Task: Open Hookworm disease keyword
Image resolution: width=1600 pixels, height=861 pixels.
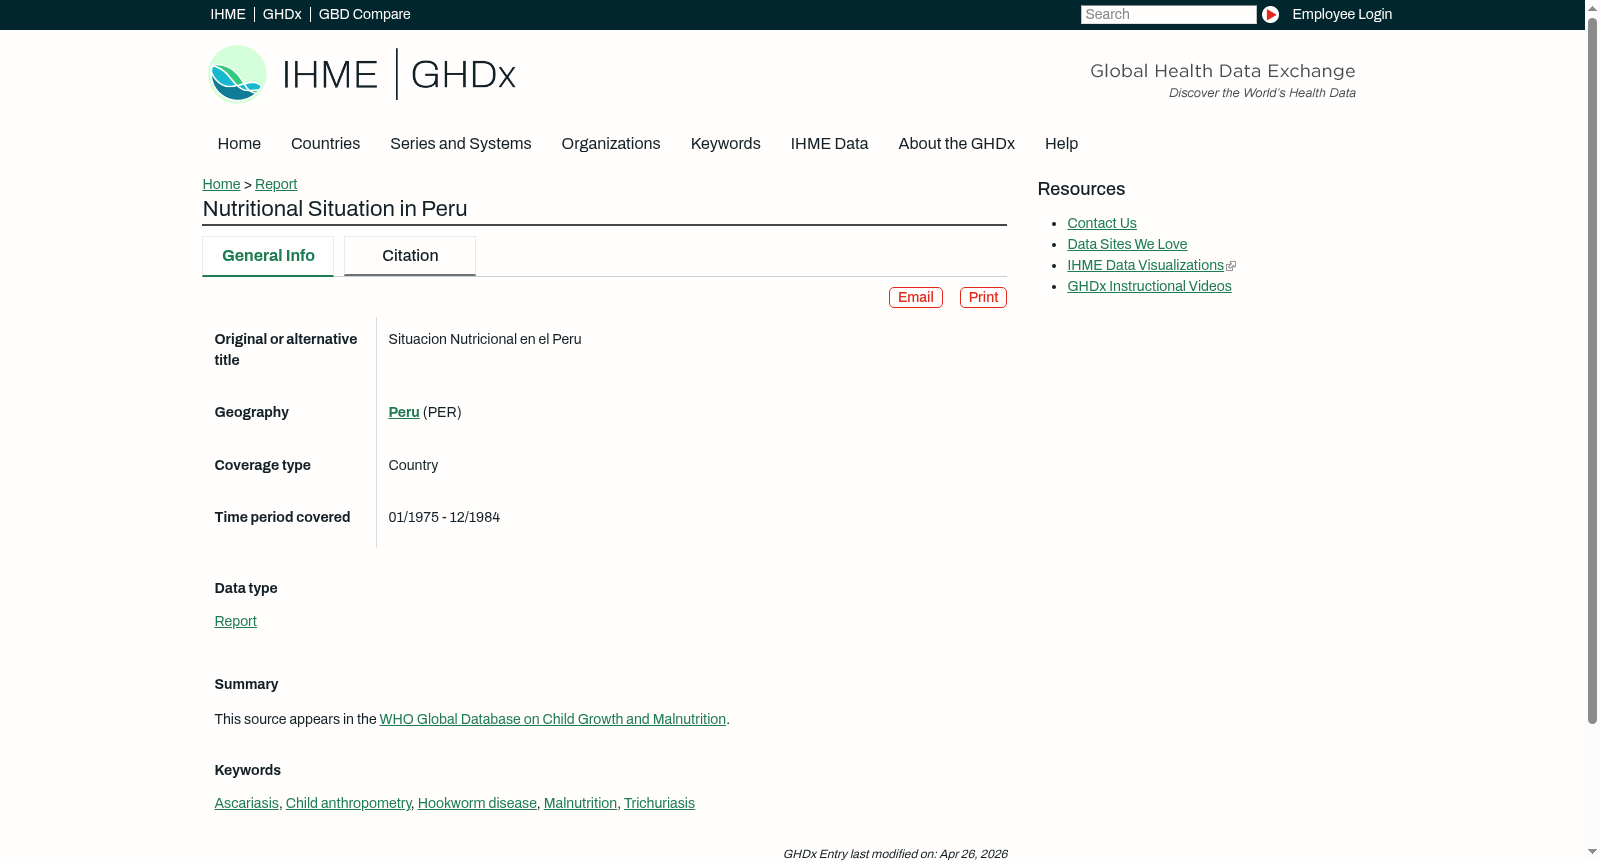Action: [477, 803]
